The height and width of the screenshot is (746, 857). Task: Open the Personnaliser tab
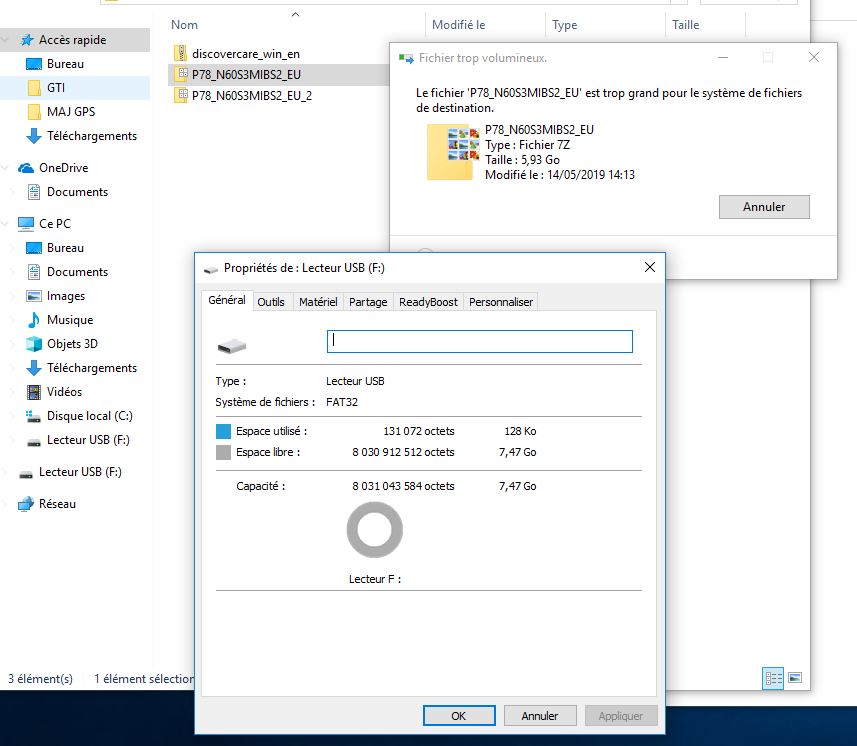pos(501,302)
